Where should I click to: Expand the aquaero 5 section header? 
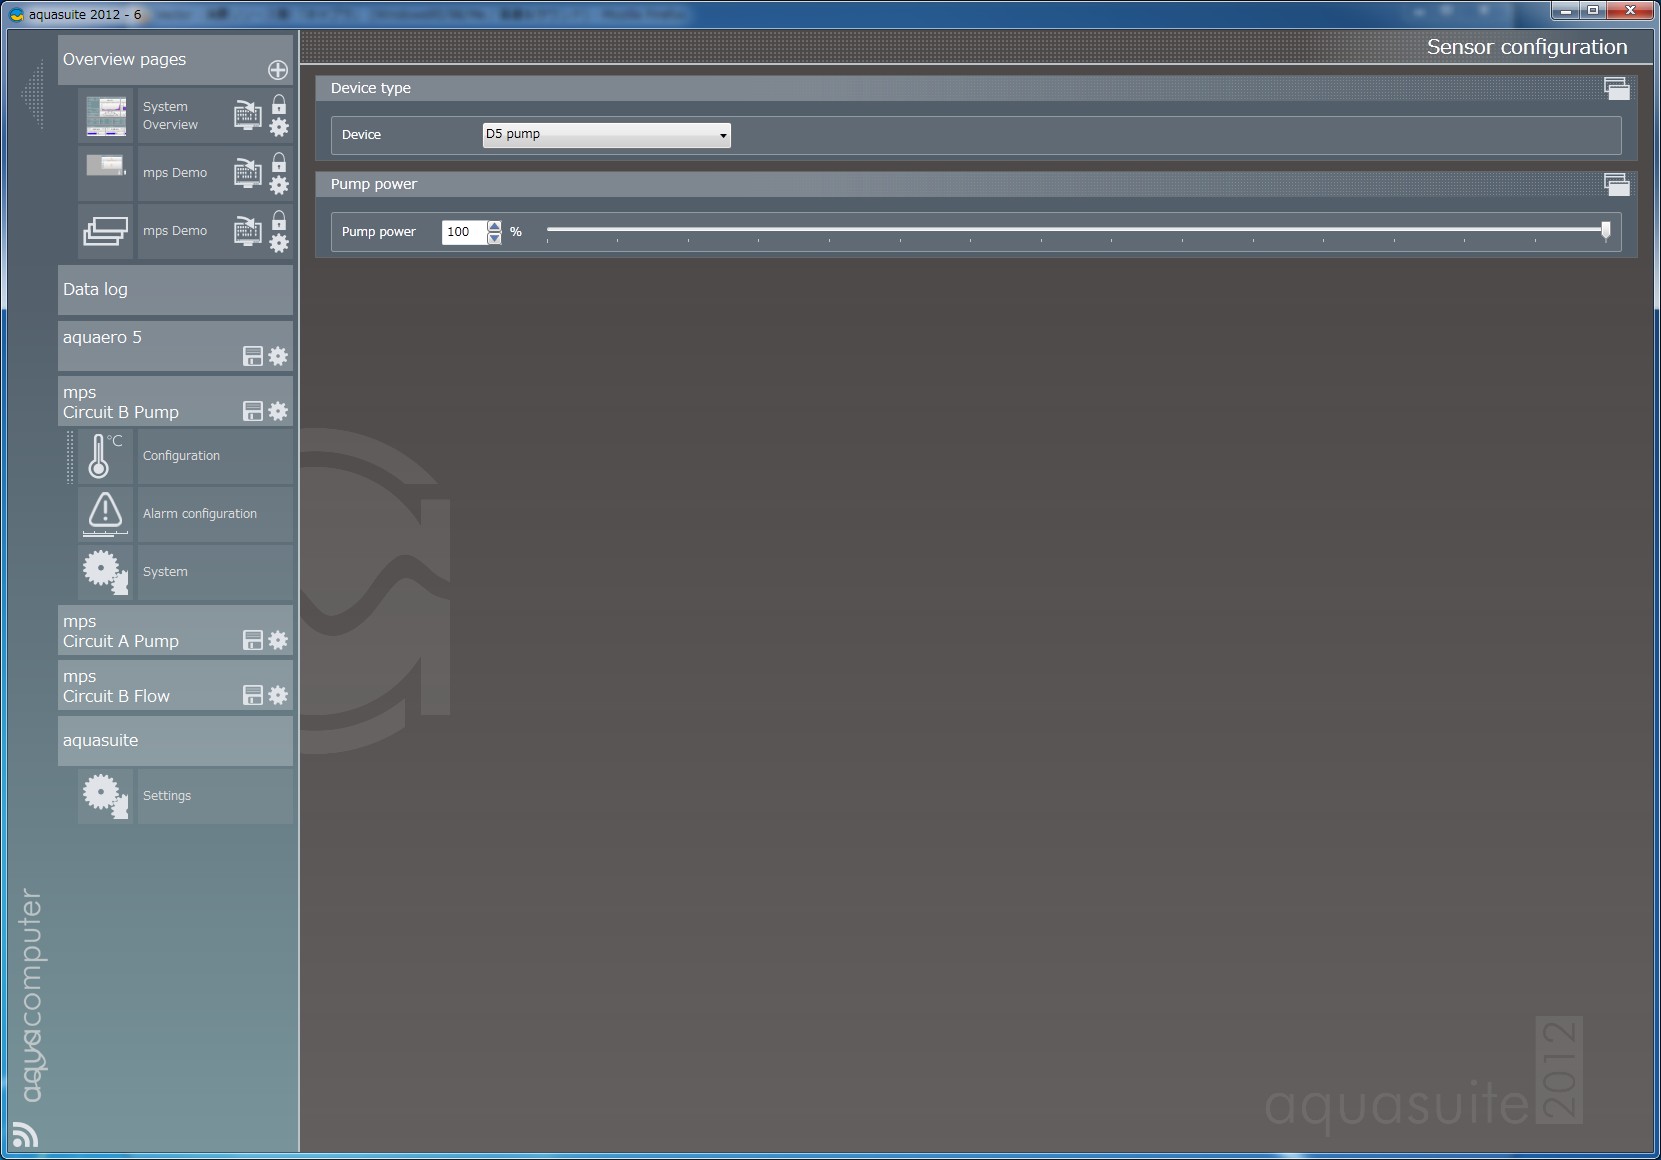(175, 346)
